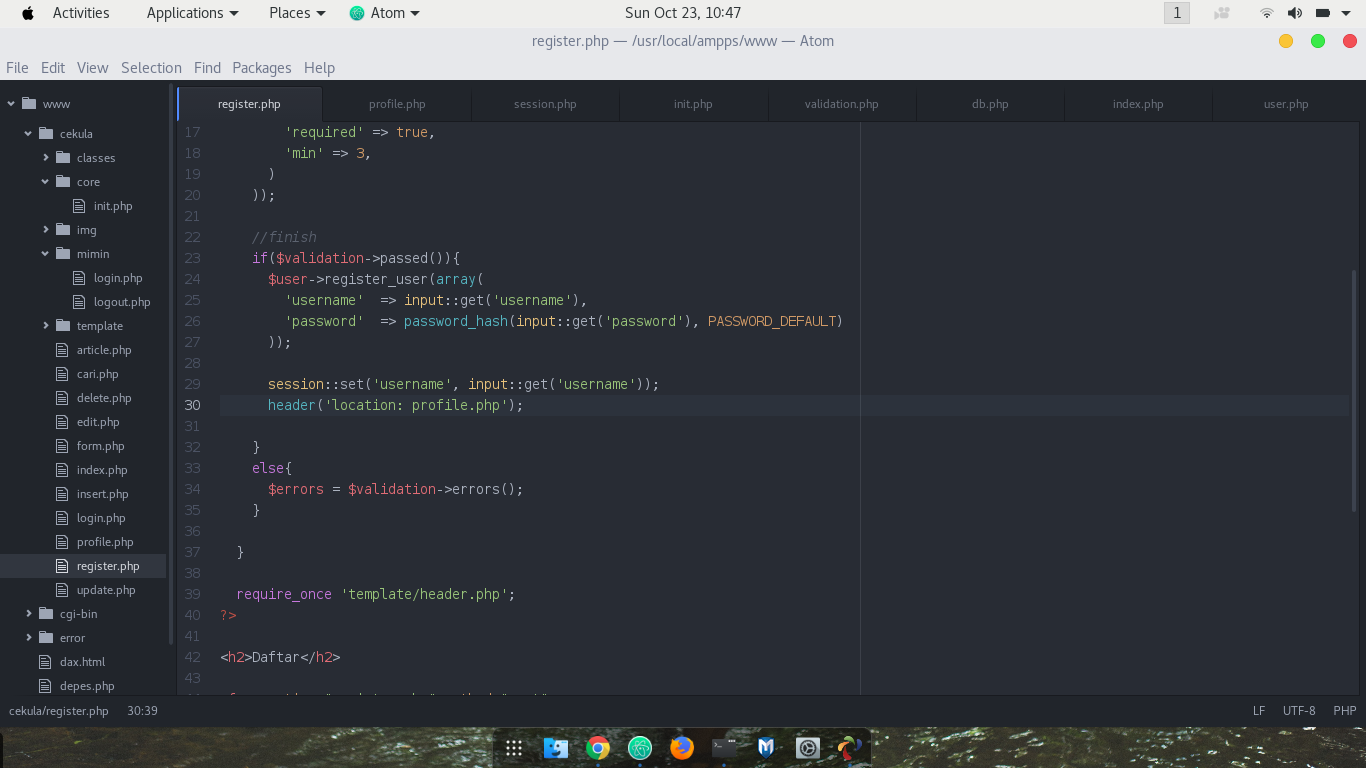Click cekula/register.php path in status bar
This screenshot has height=768, width=1366.
[59, 711]
